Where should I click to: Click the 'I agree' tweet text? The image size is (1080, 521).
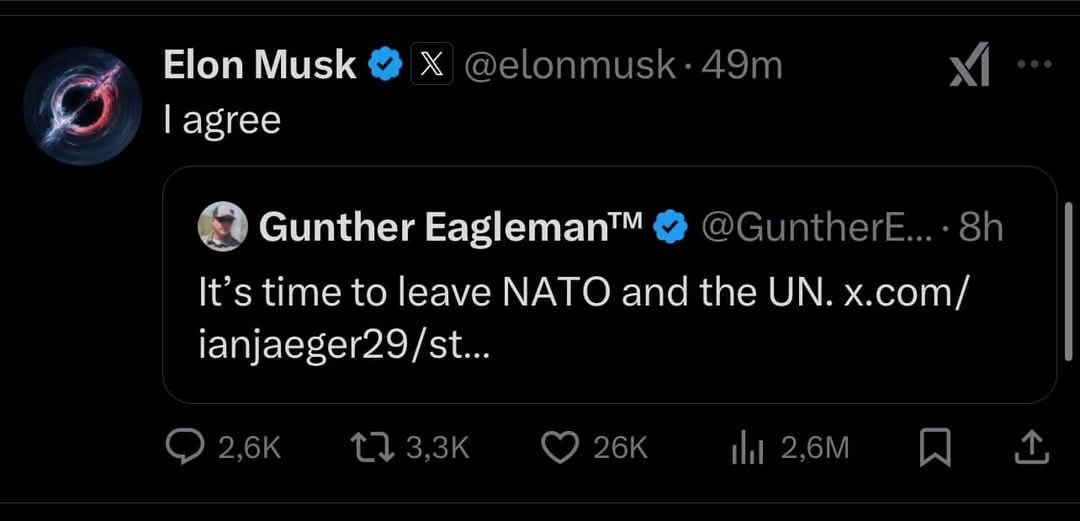pos(222,121)
